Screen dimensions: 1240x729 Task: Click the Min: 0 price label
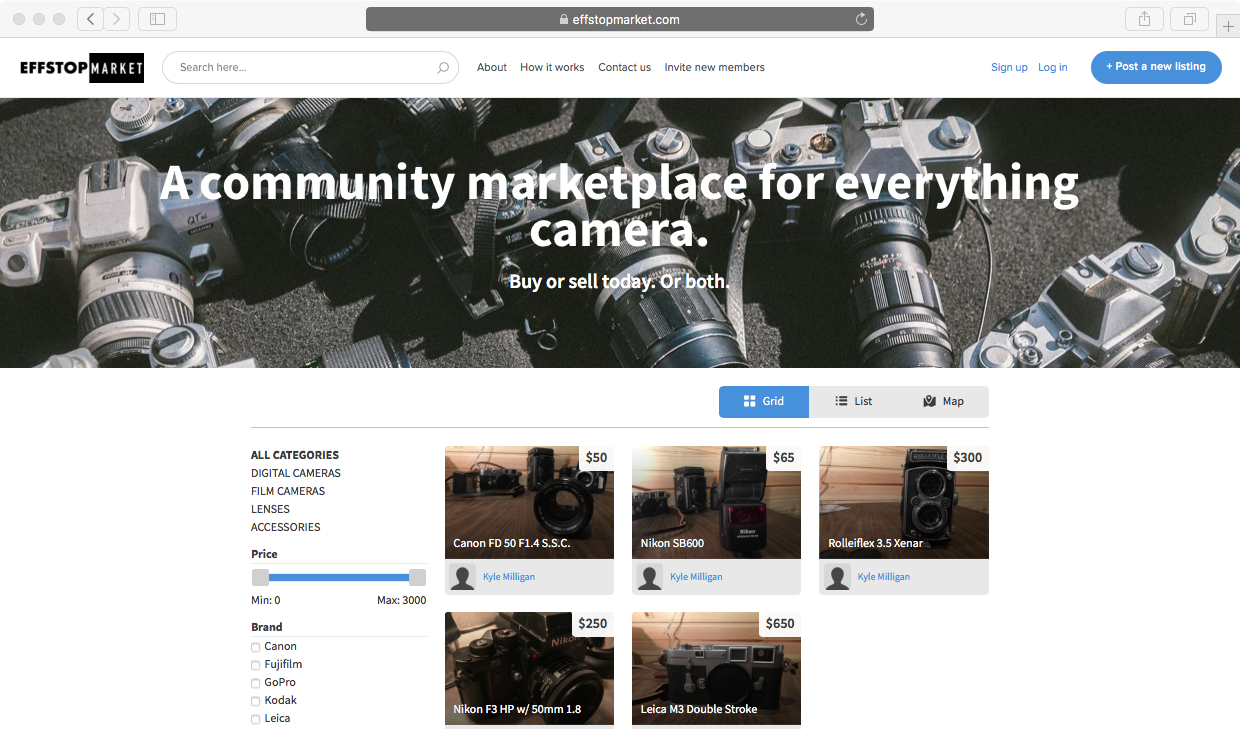[266, 601]
